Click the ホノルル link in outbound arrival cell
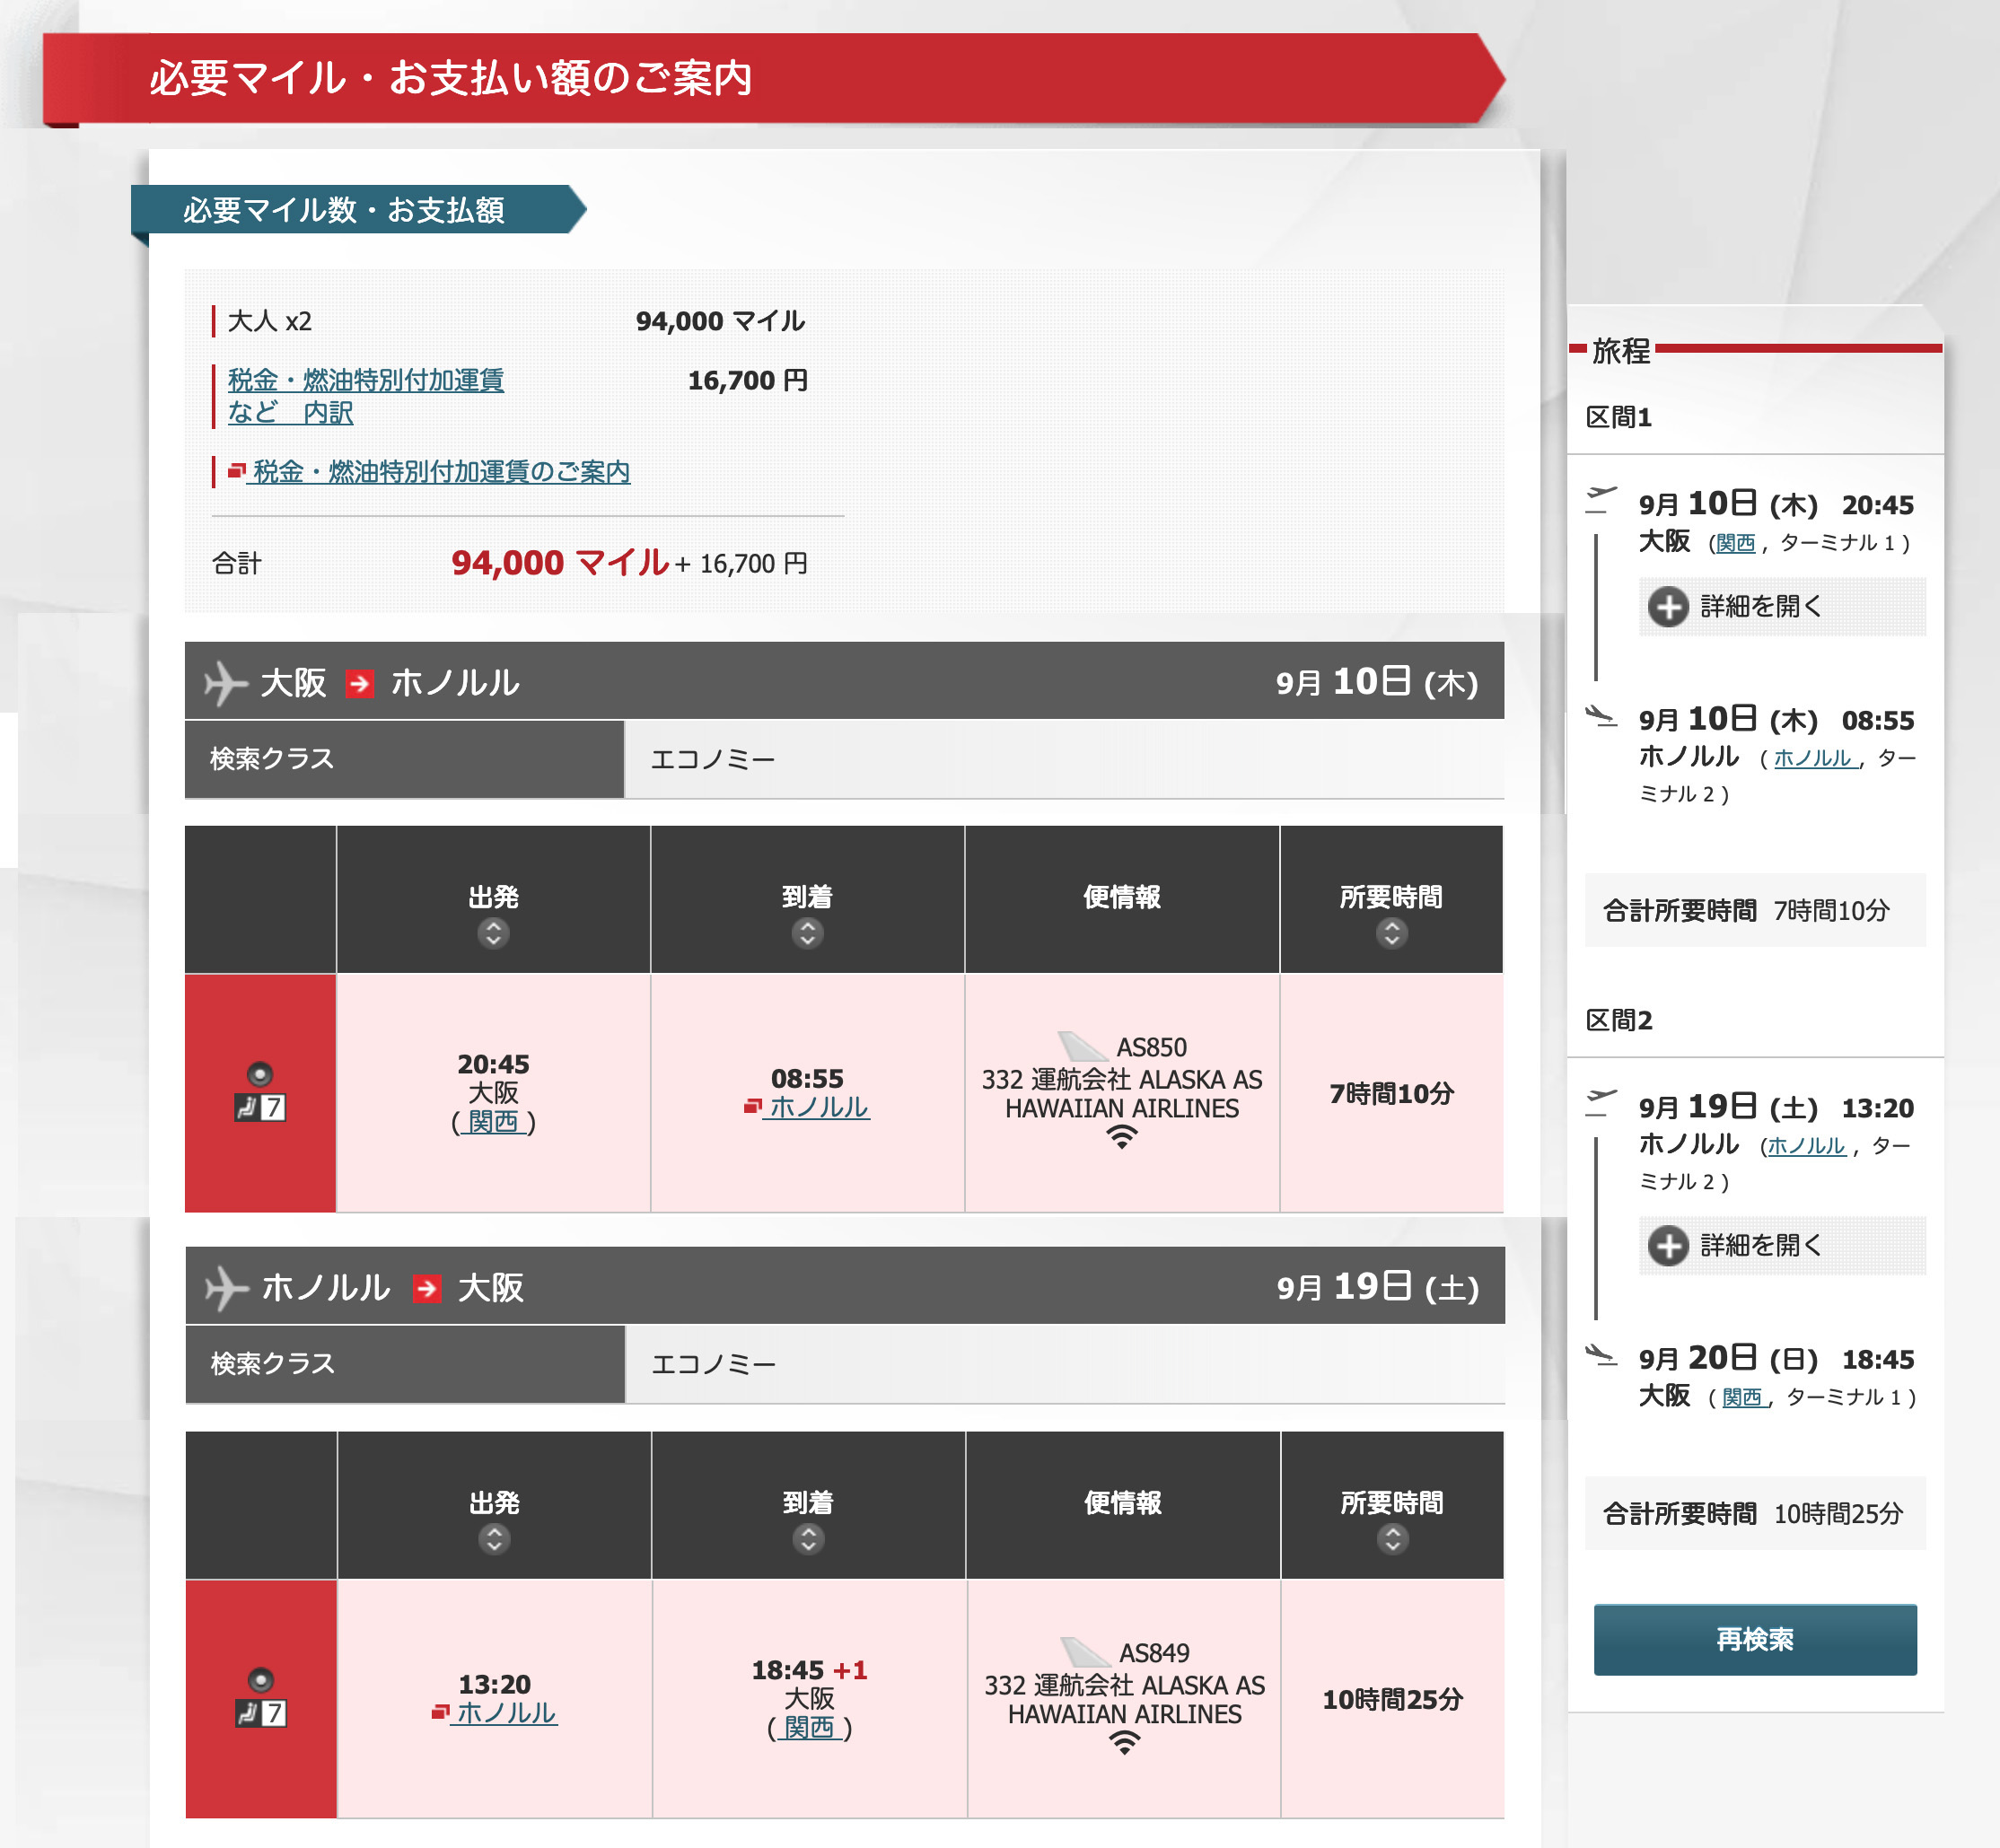 [817, 1107]
